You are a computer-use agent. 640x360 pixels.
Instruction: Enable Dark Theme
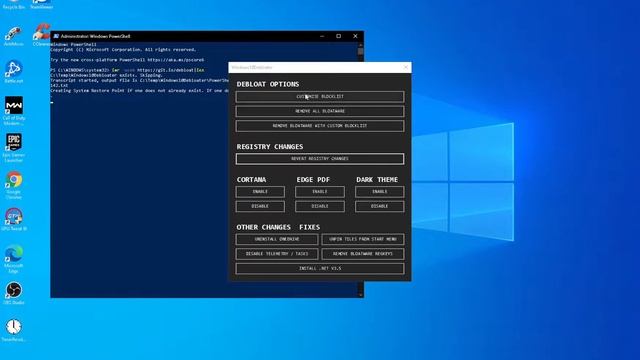380,192
